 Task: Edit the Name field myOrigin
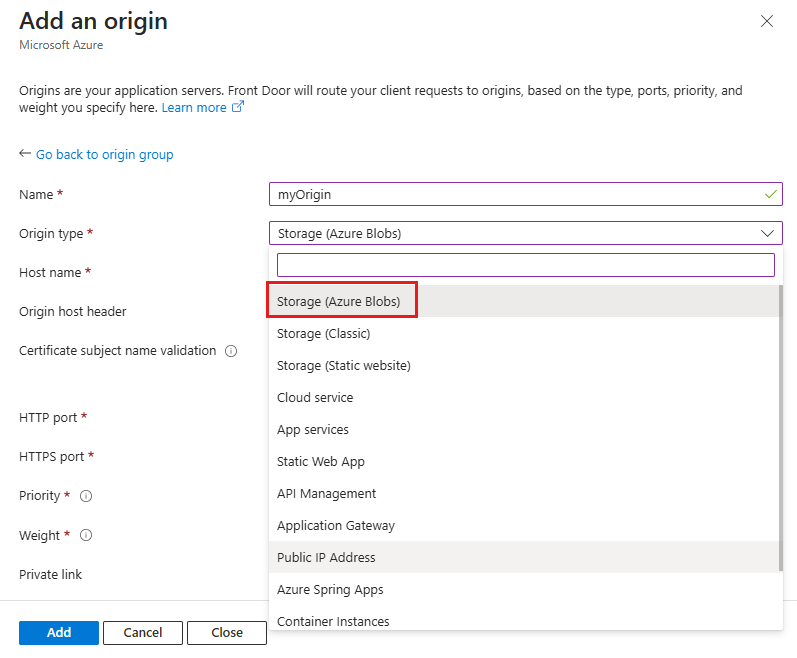click(x=526, y=194)
